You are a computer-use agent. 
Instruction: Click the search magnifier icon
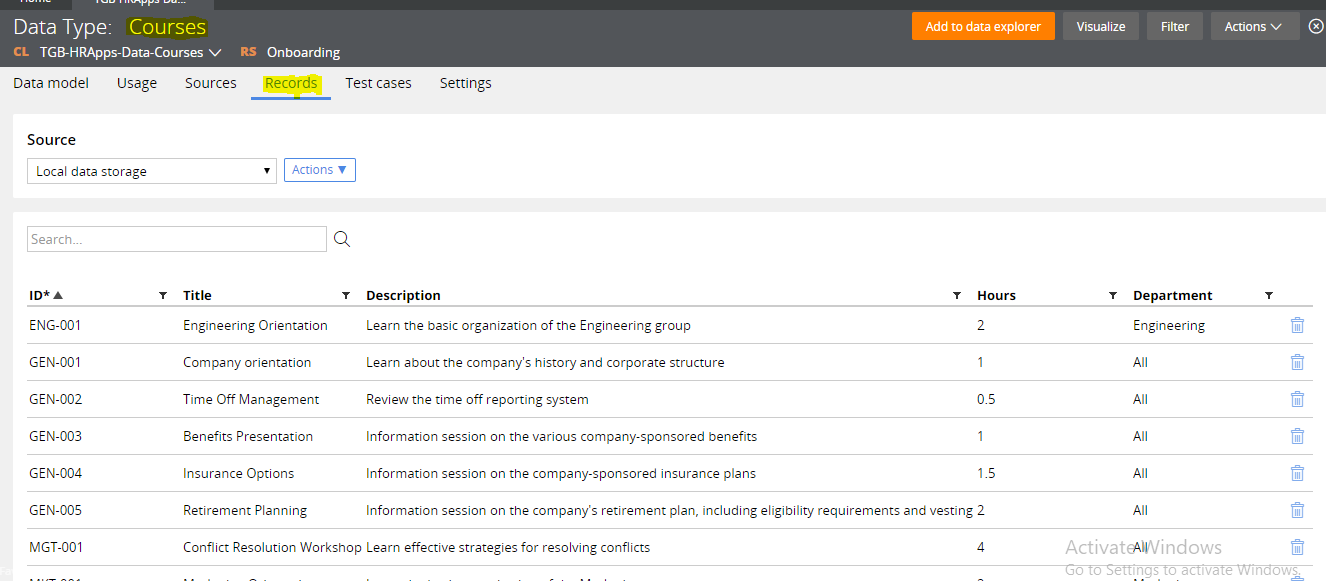pyautogui.click(x=342, y=239)
